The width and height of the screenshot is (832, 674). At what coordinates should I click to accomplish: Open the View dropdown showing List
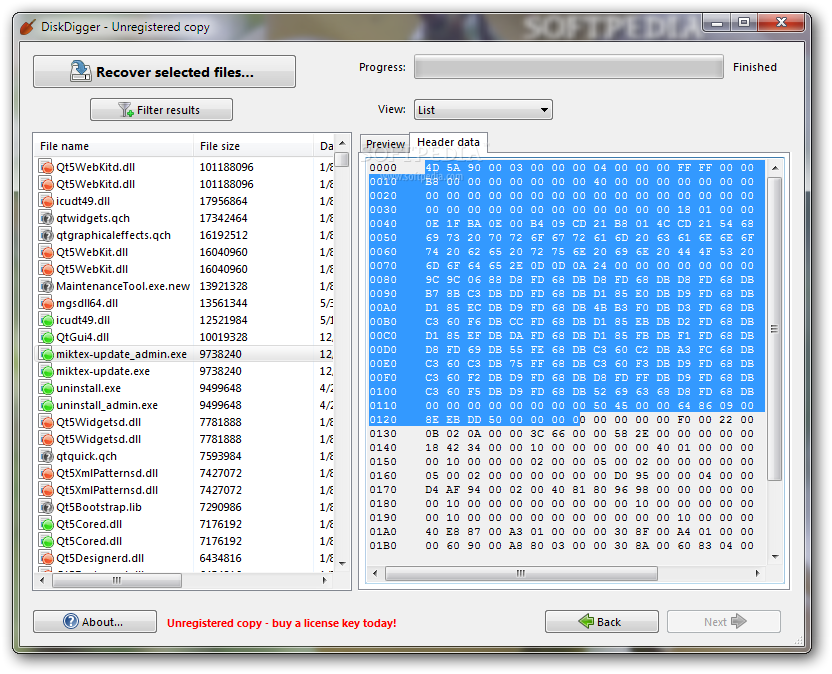(483, 110)
